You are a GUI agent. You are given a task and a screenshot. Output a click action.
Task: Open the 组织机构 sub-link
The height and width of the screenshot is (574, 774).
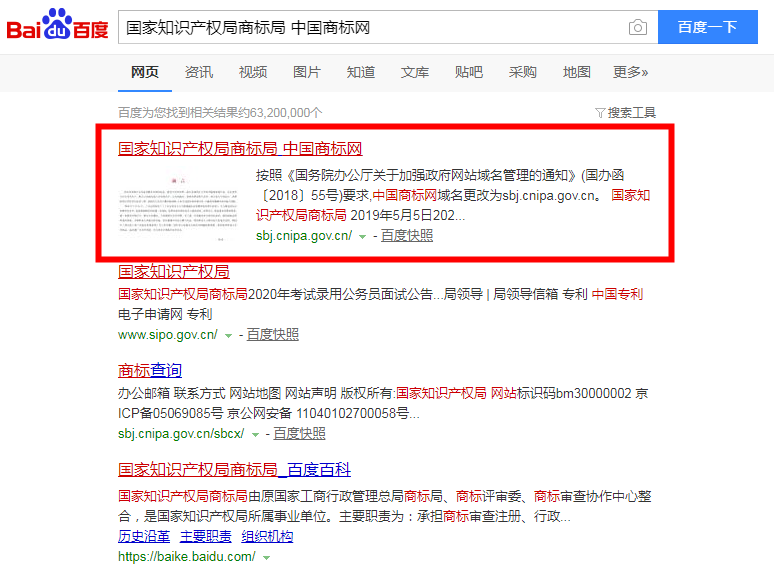(268, 536)
